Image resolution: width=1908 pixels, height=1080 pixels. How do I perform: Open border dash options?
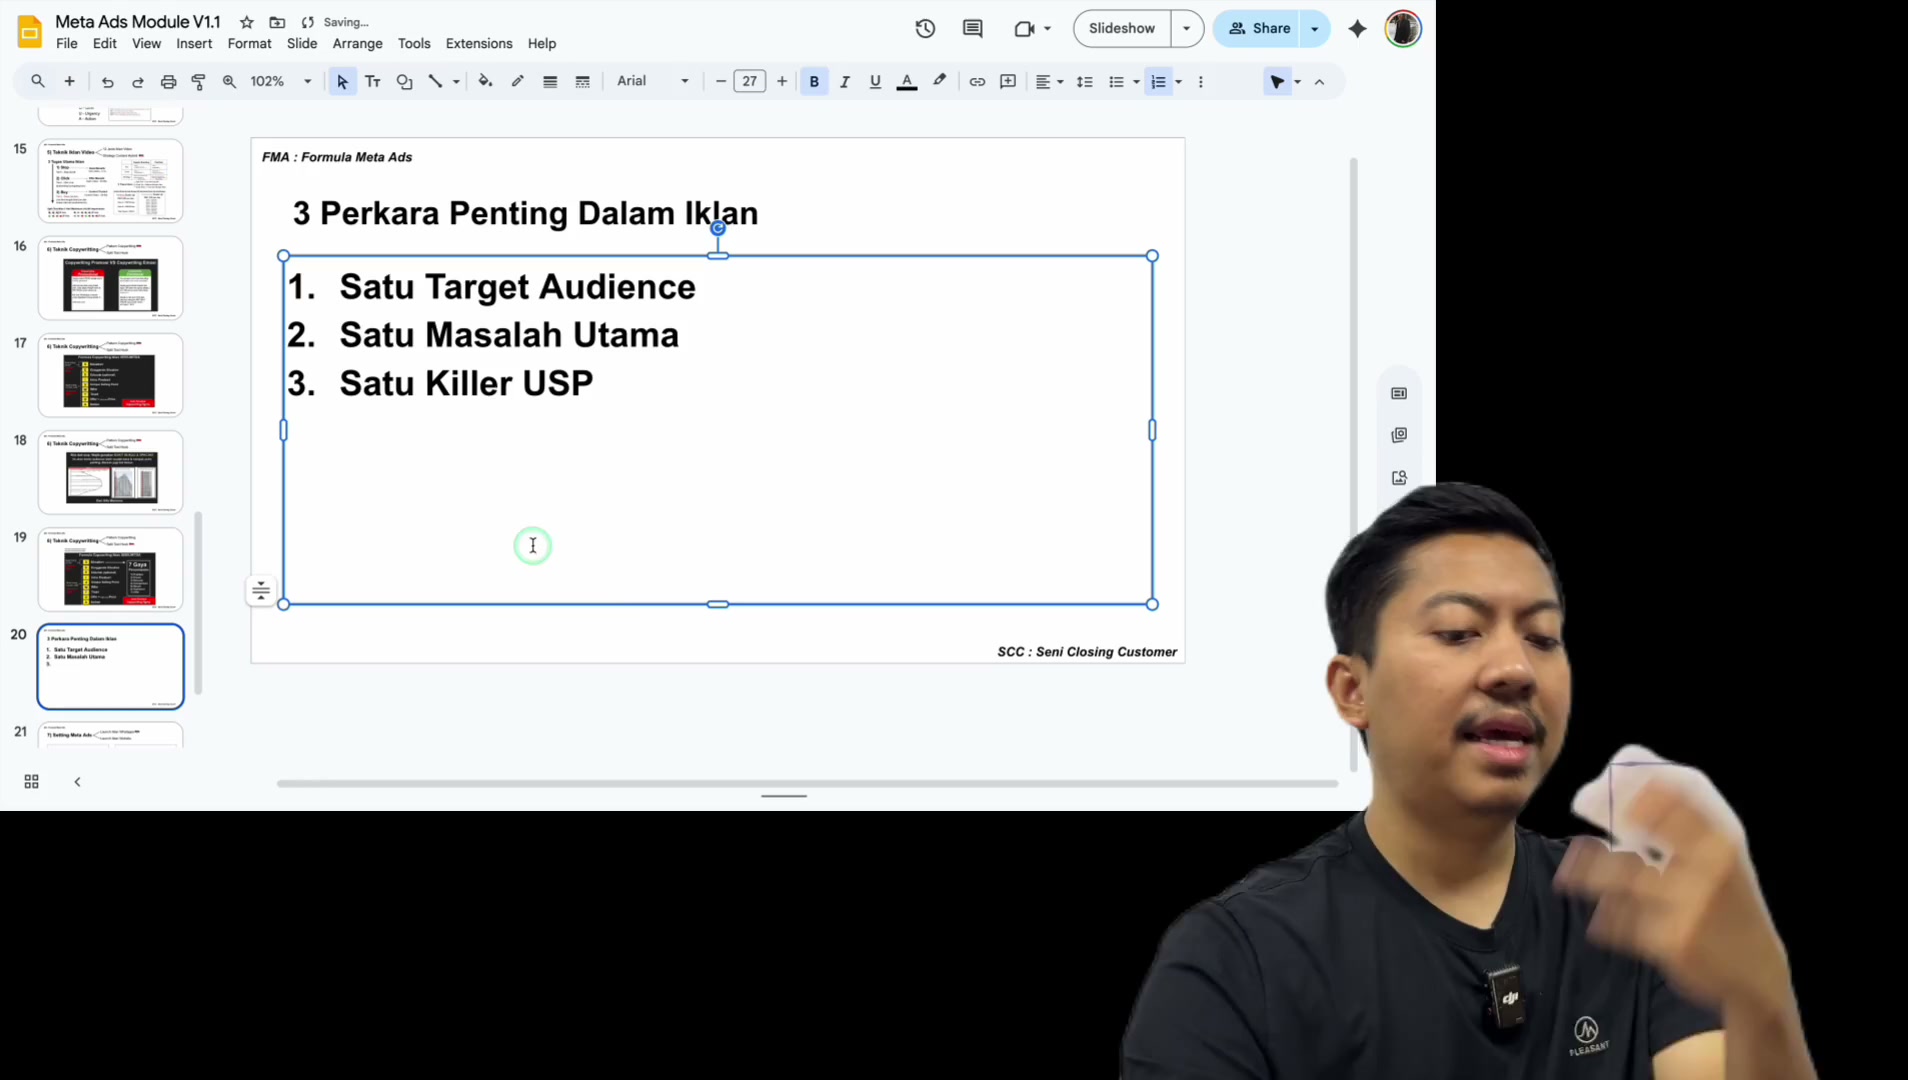click(x=582, y=82)
